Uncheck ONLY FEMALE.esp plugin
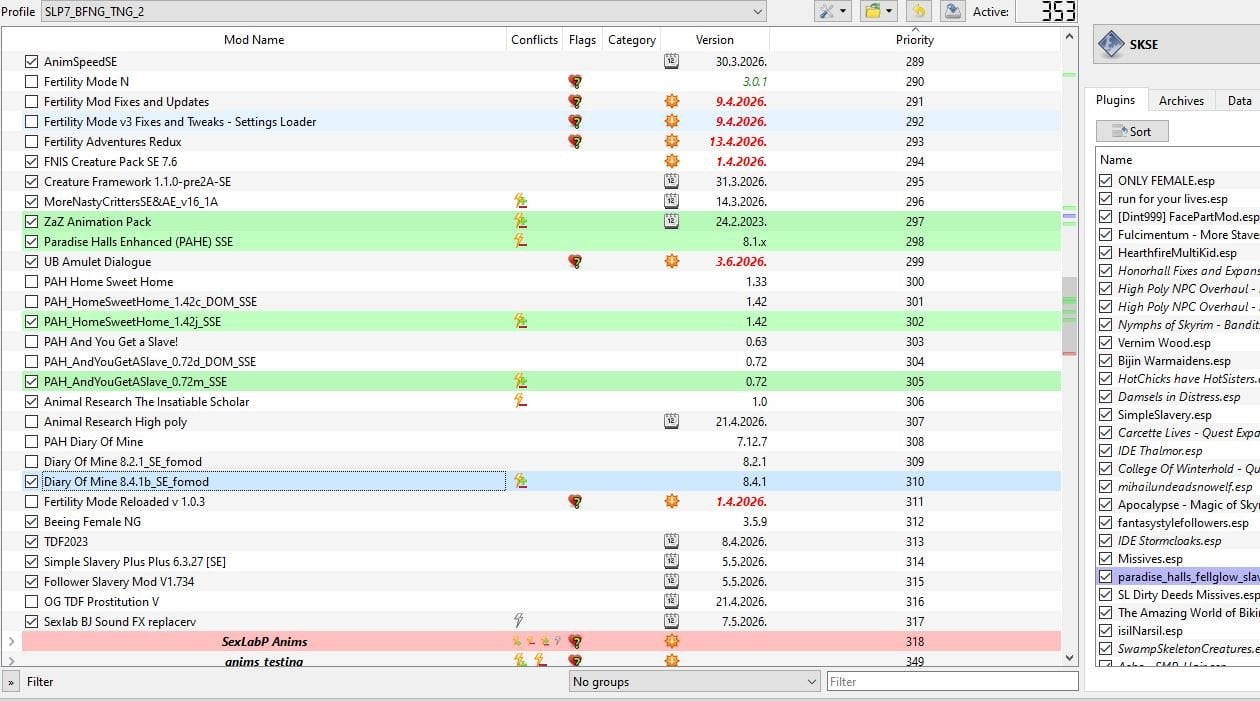Viewport: 1260px width, 701px height. (1105, 181)
